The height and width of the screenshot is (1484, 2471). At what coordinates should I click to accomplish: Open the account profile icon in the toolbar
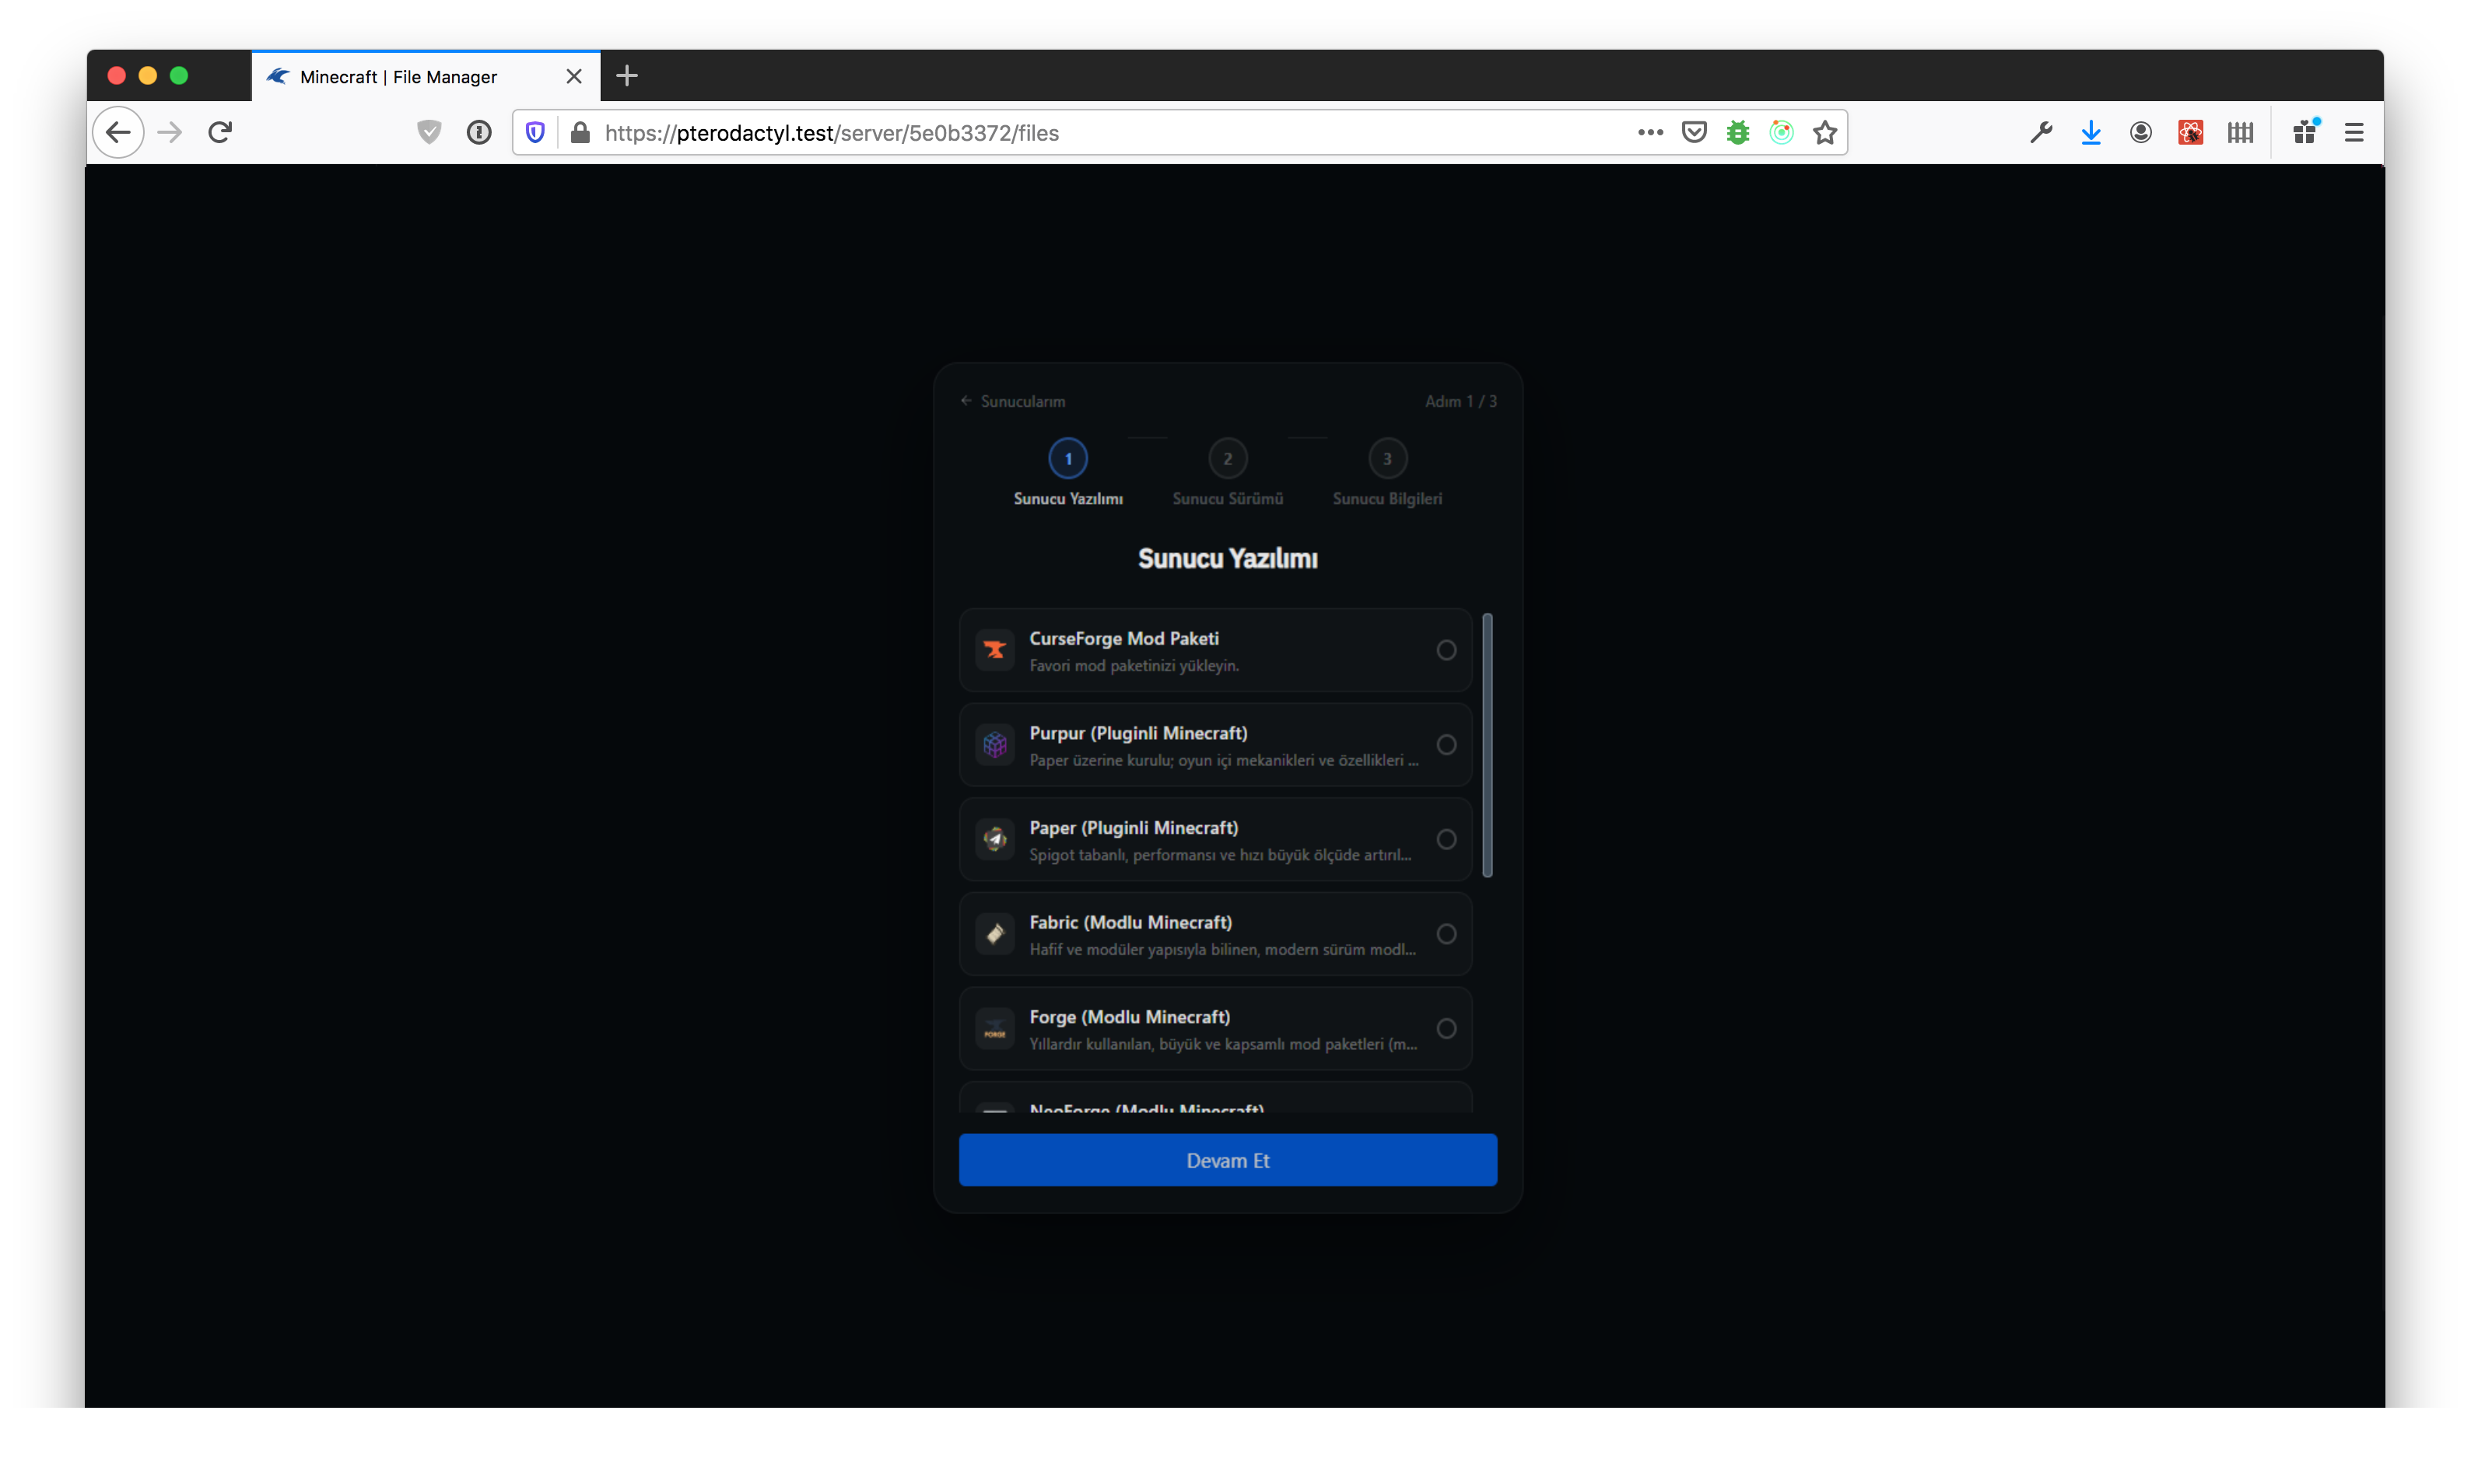click(x=2140, y=132)
